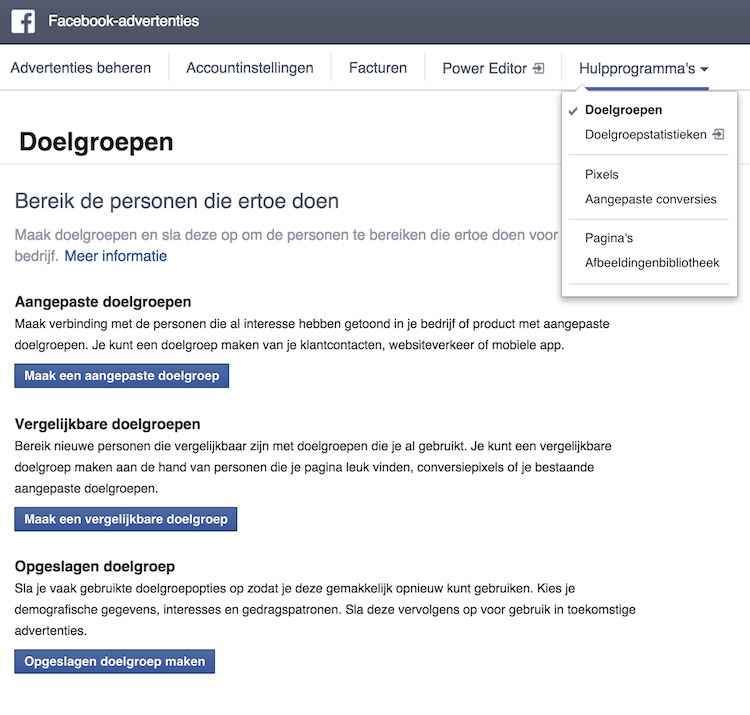Viewport: 750px width, 715px height.
Task: Click Maak een vergelijkbare doelgroep button
Action: [x=126, y=519]
